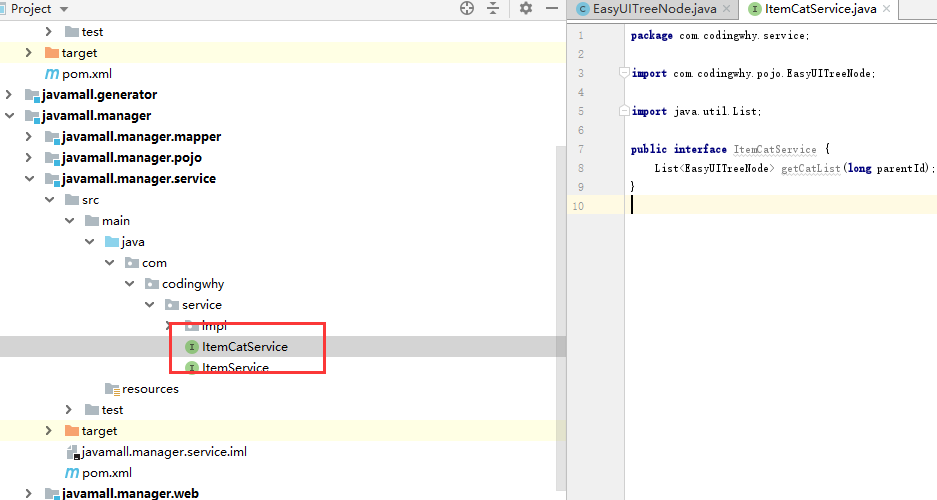Click the Collapse All icon in Project panel
Image resolution: width=937 pixels, height=500 pixels.
pyautogui.click(x=493, y=9)
